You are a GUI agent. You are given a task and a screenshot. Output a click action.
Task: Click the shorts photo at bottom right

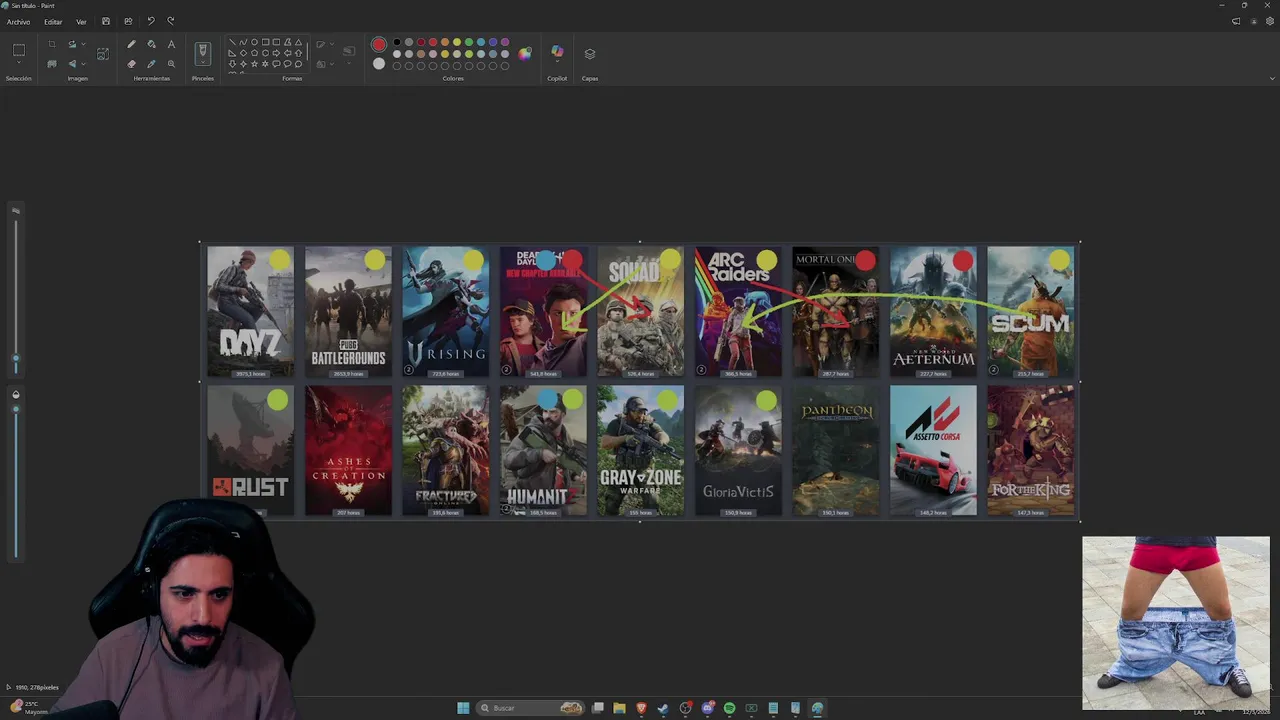[1176, 623]
